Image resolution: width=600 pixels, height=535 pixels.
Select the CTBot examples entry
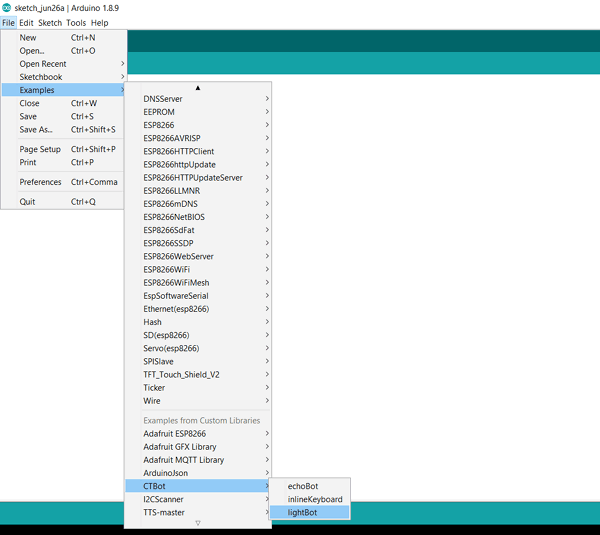pos(198,486)
